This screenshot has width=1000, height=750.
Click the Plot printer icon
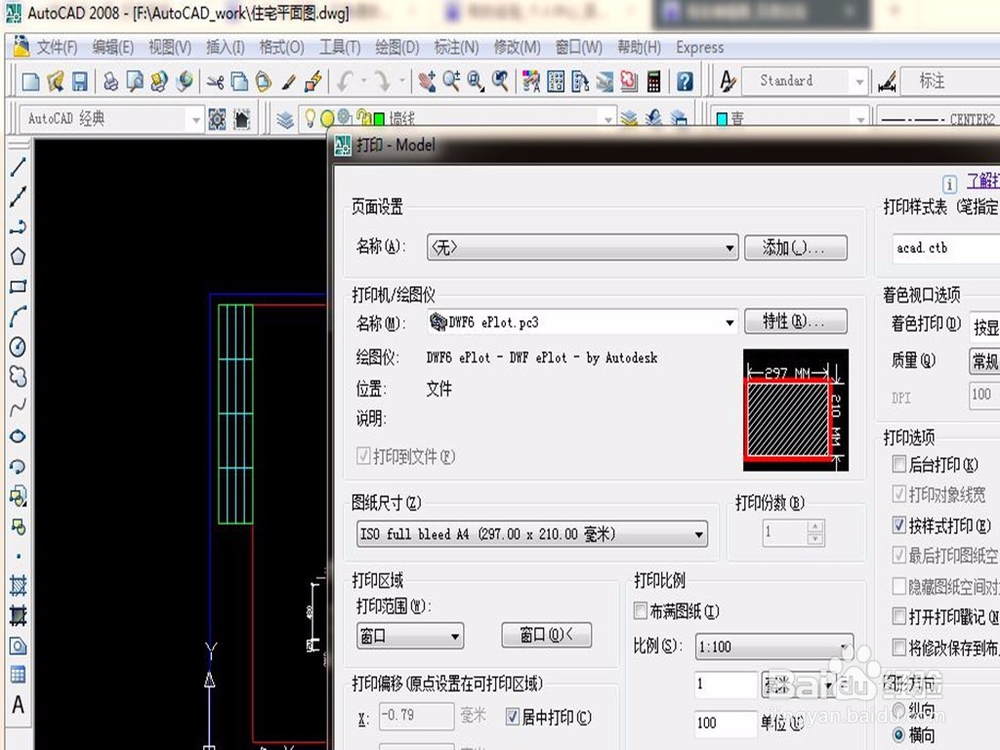pyautogui.click(x=110, y=81)
